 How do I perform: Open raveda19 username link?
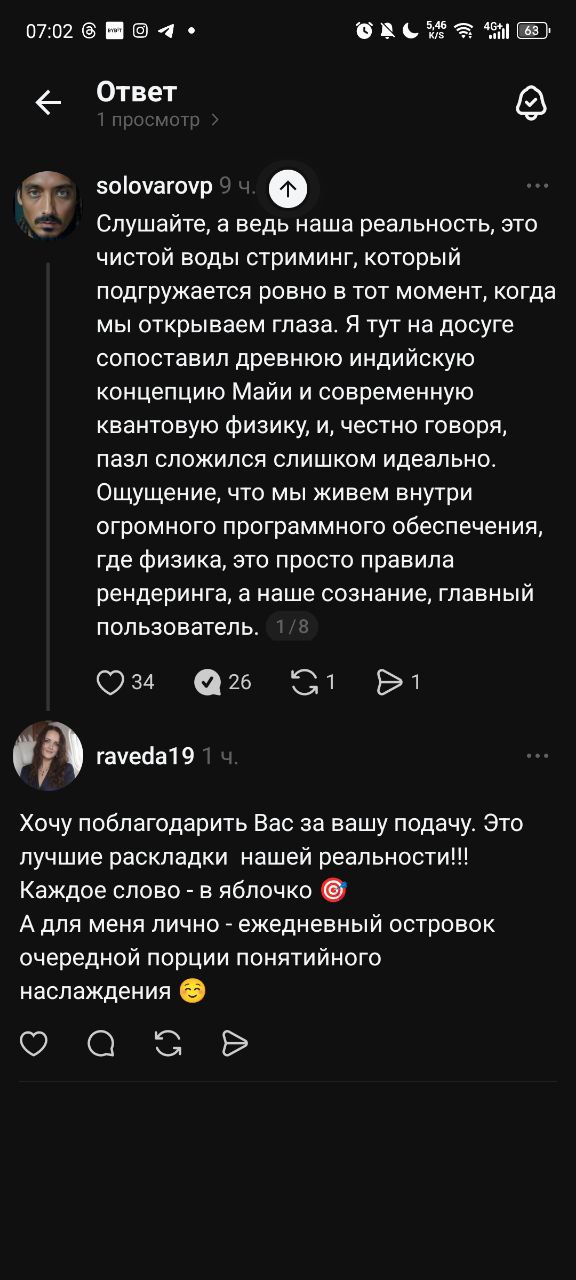tap(145, 756)
